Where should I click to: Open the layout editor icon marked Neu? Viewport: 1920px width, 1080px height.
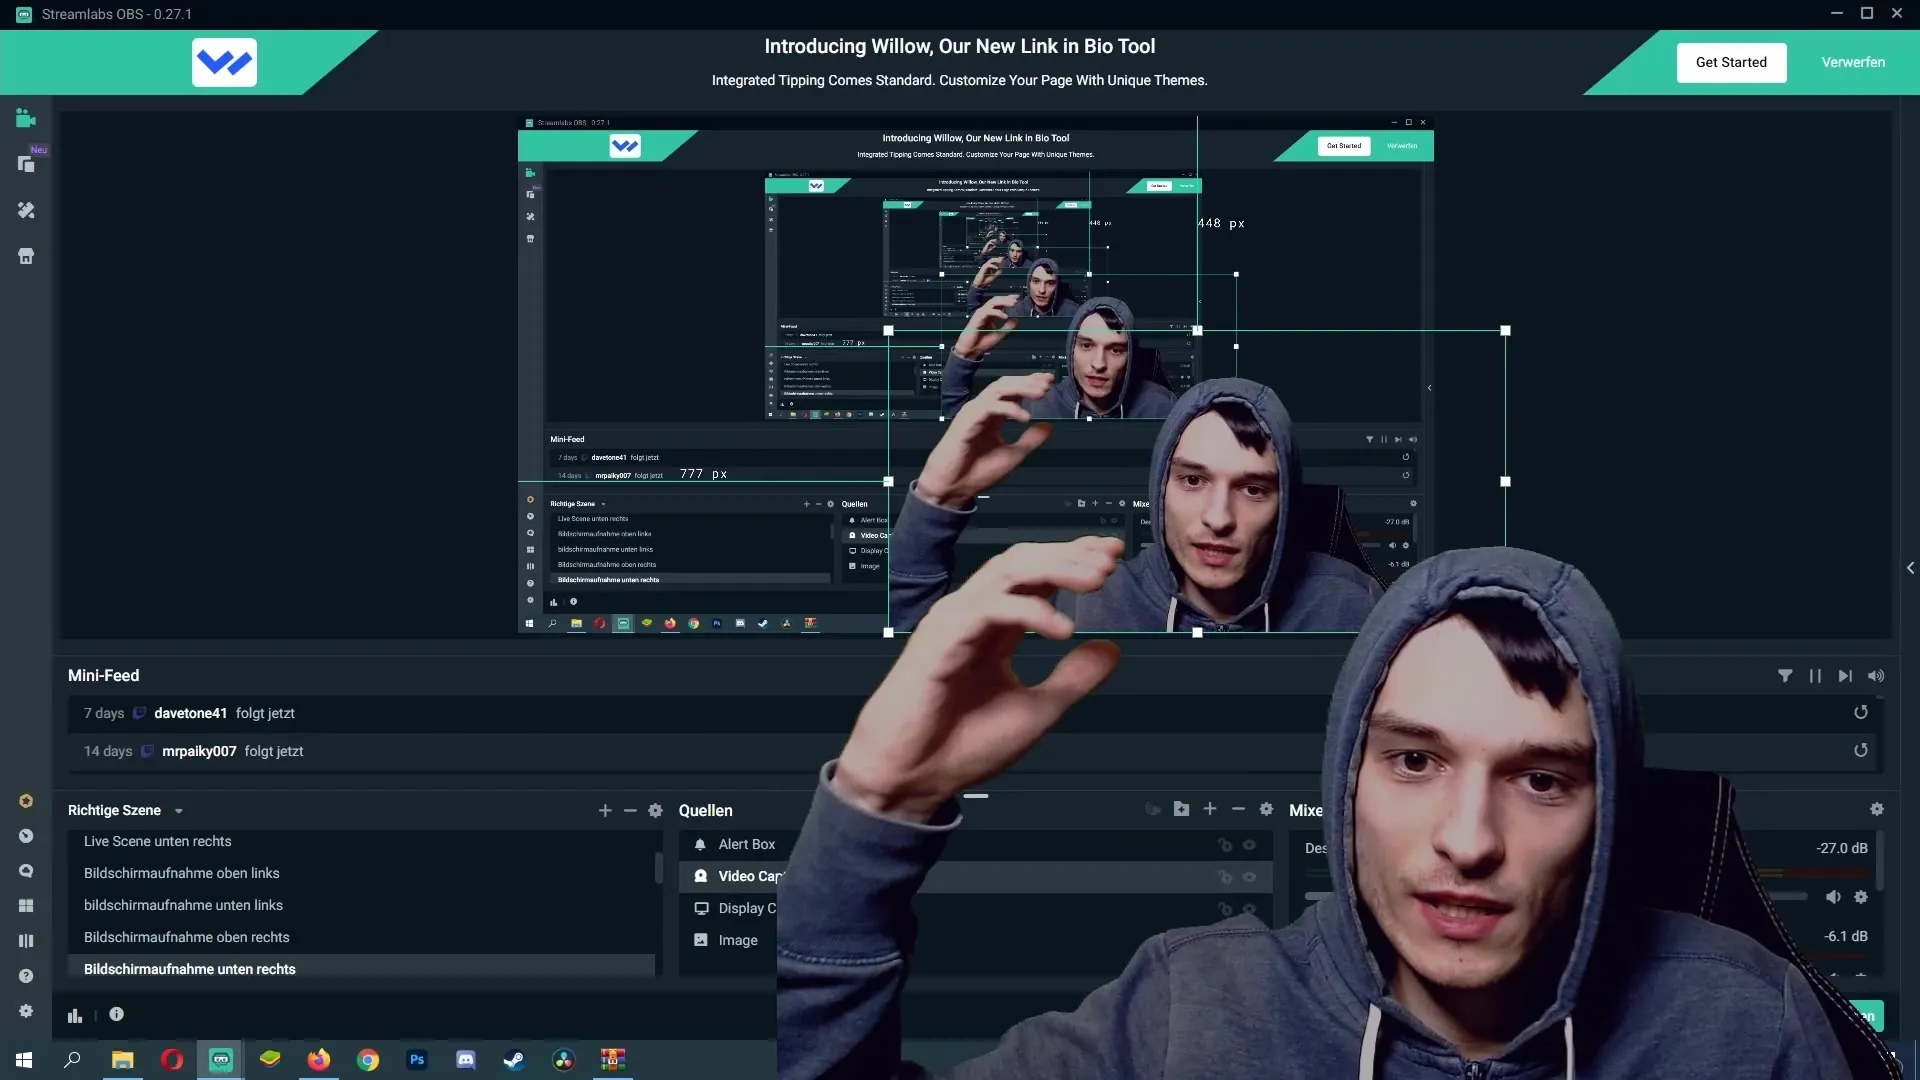[27, 164]
